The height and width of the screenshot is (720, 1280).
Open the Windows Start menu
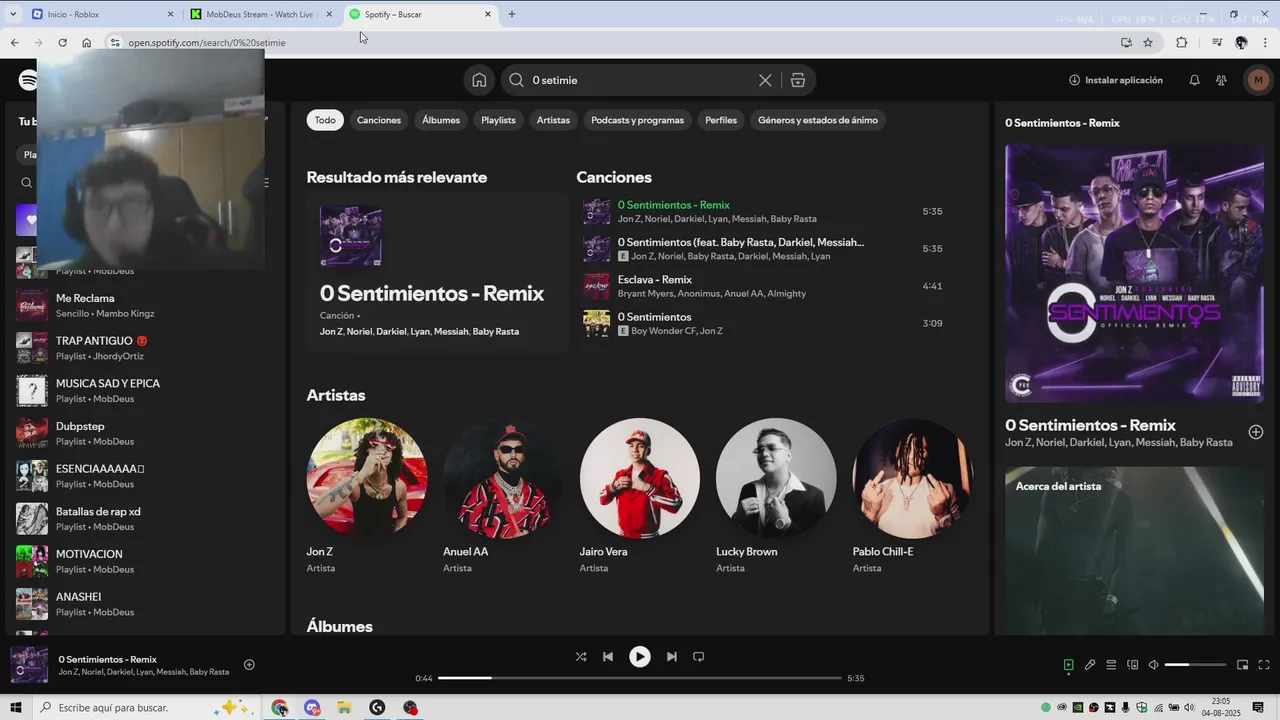coord(15,708)
